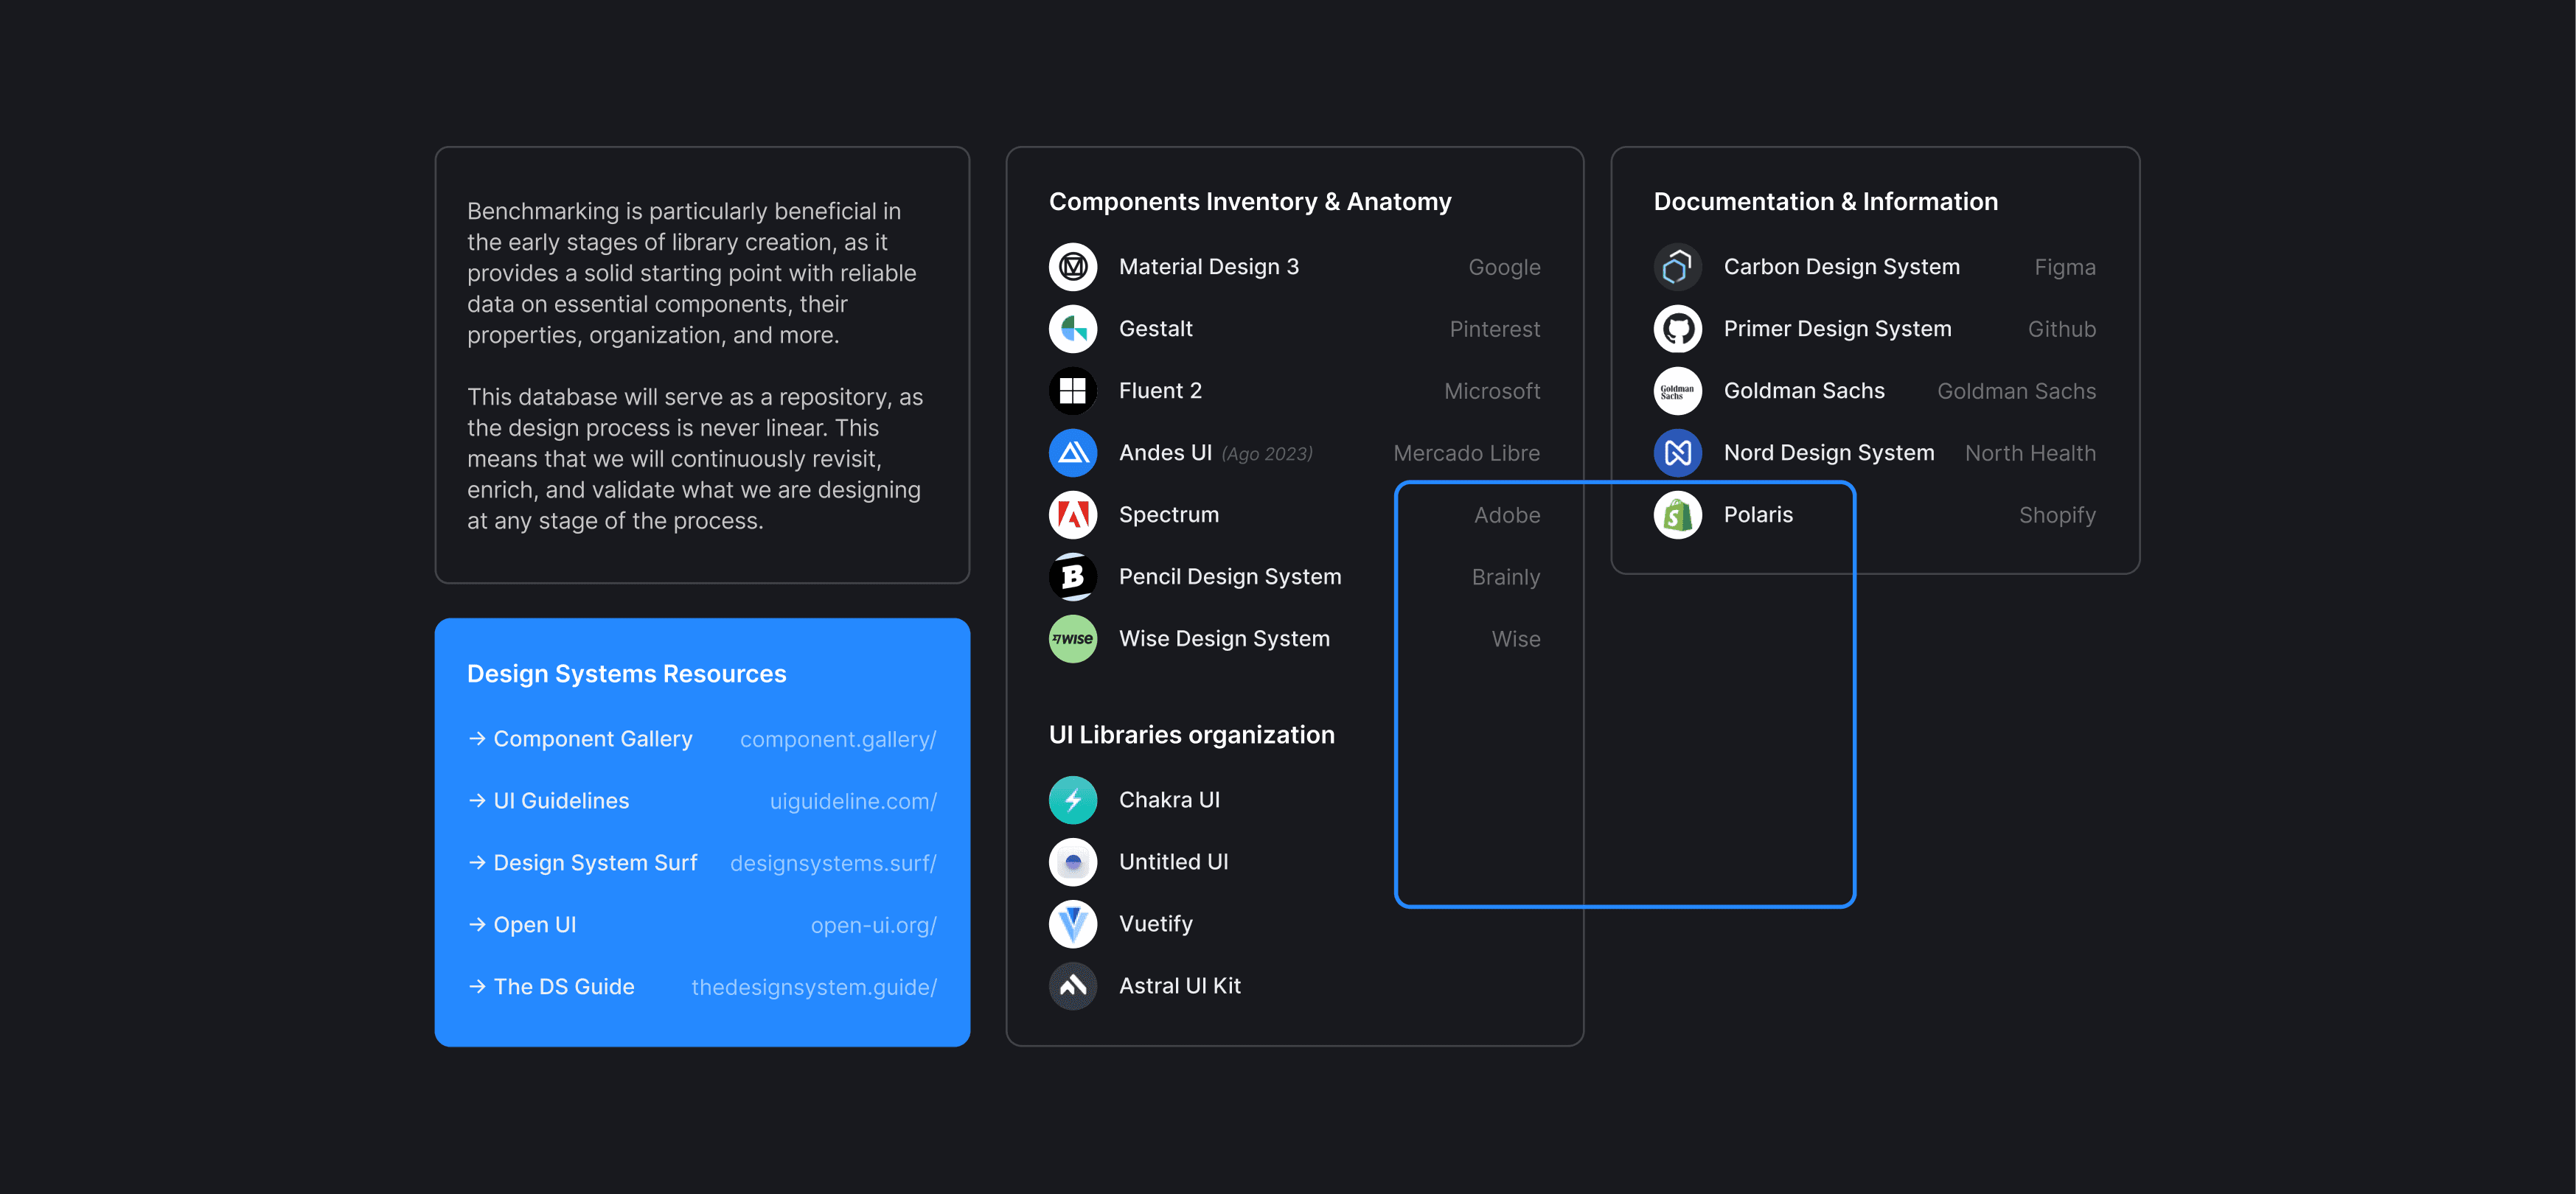This screenshot has height=1194, width=2576.
Task: Open the Open UI resource entry
Action: (534, 925)
